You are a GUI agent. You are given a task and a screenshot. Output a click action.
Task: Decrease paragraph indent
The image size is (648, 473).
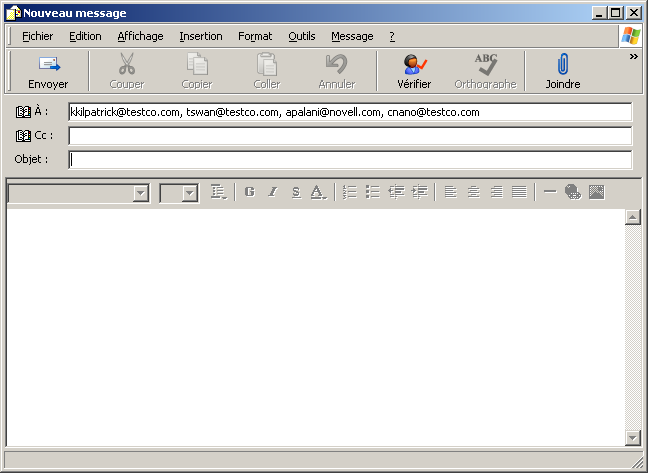(396, 192)
